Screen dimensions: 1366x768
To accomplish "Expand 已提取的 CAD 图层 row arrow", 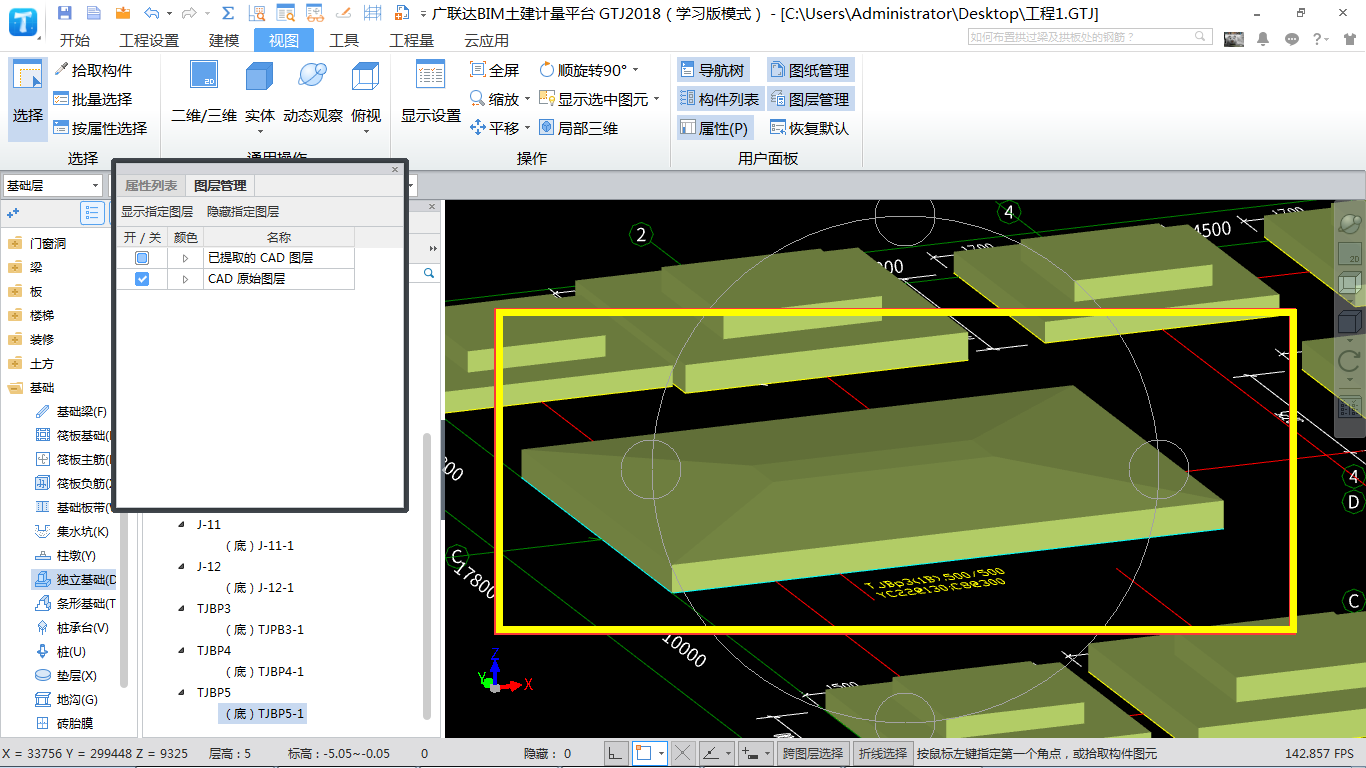I will pos(185,258).
